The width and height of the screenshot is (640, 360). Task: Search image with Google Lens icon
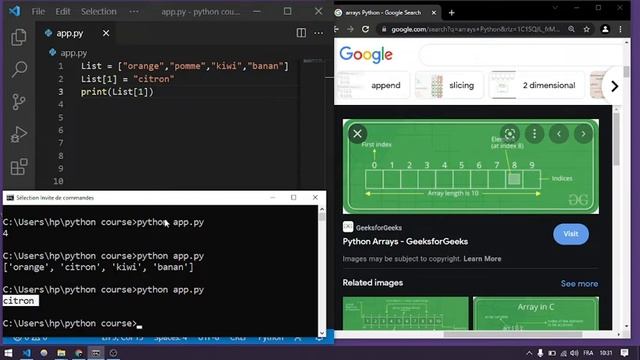(510, 133)
